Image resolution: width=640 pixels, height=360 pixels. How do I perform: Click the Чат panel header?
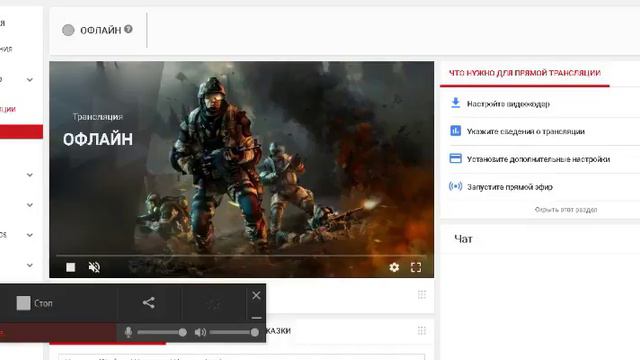tap(463, 239)
